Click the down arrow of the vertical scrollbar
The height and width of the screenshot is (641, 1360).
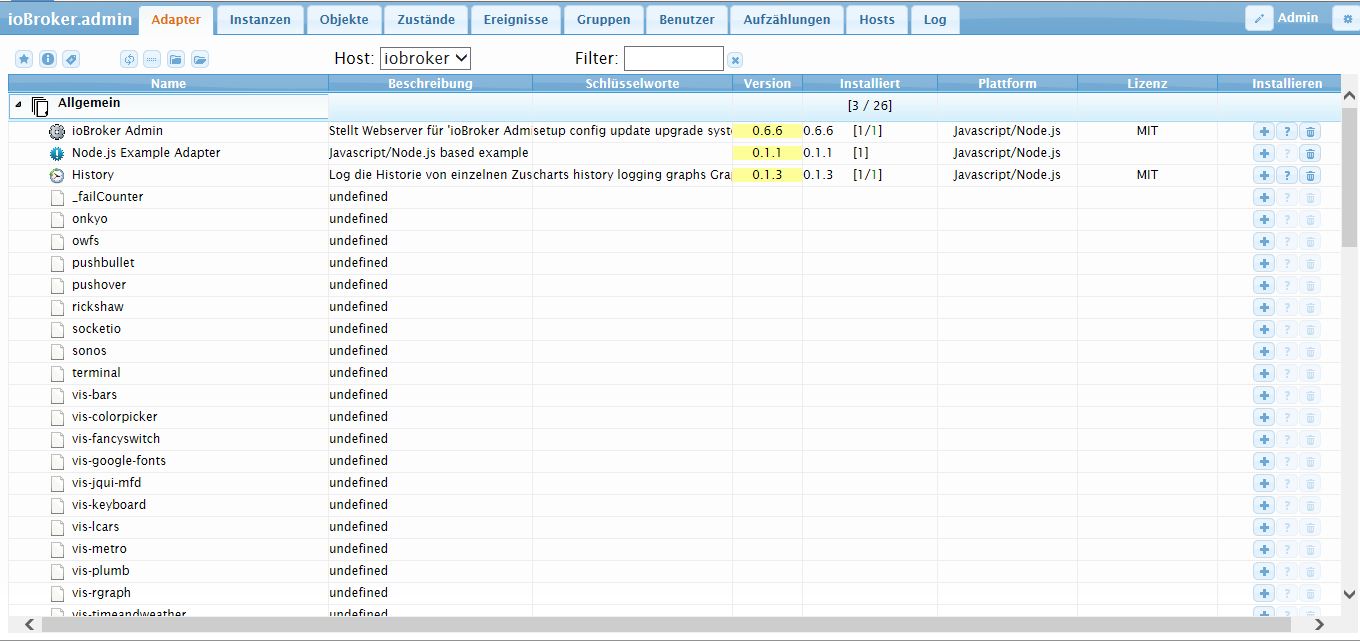[1349, 593]
